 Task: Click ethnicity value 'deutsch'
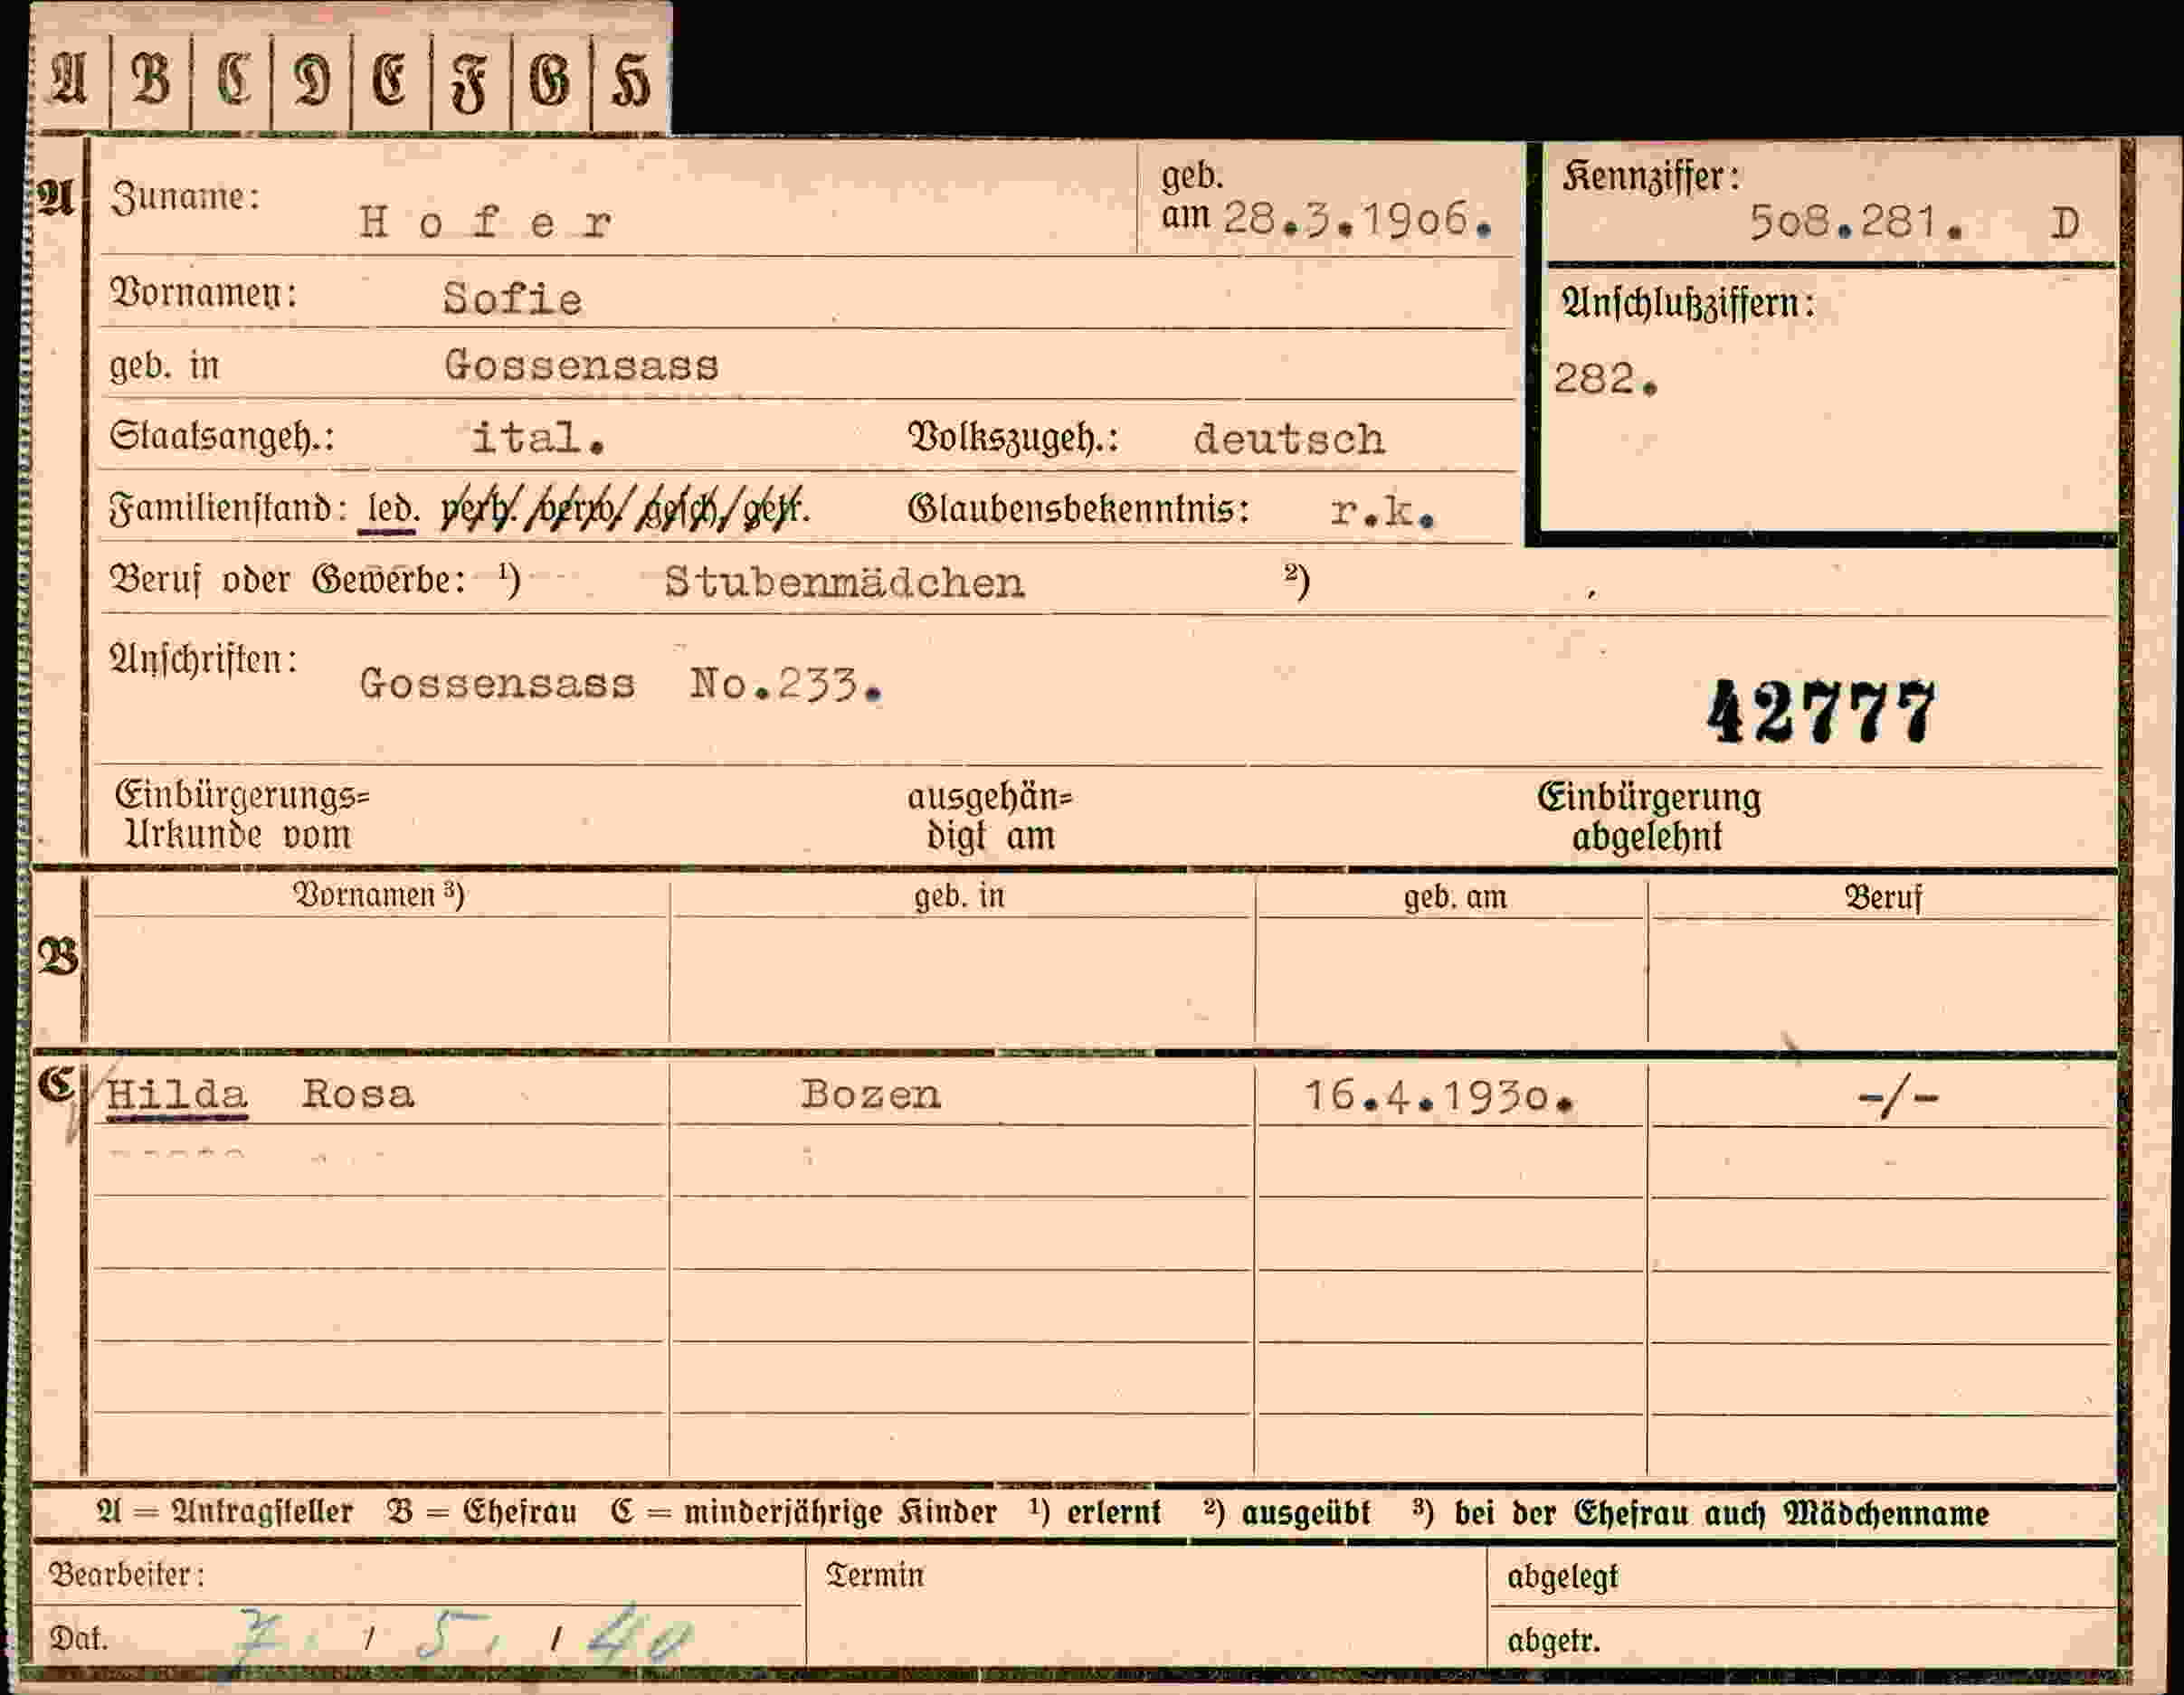1289,439
